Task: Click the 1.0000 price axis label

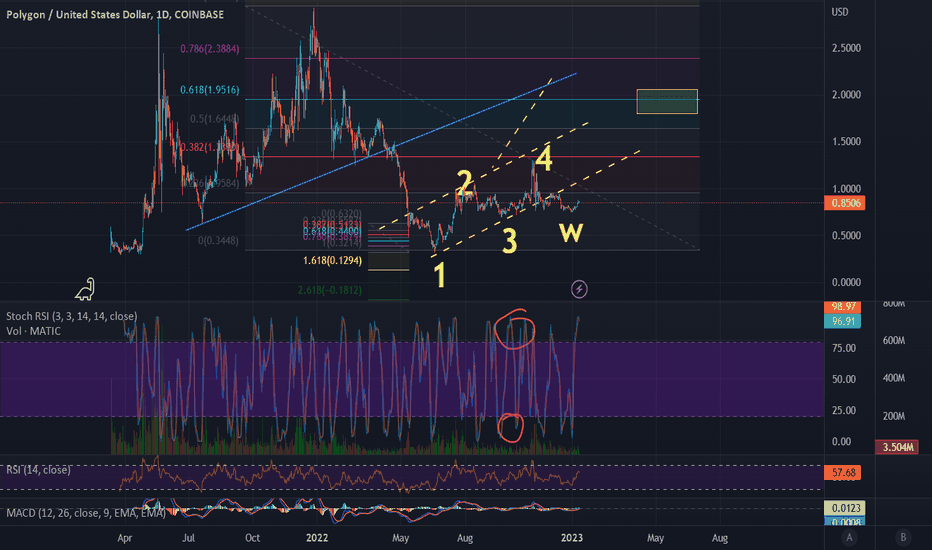Action: 846,189
